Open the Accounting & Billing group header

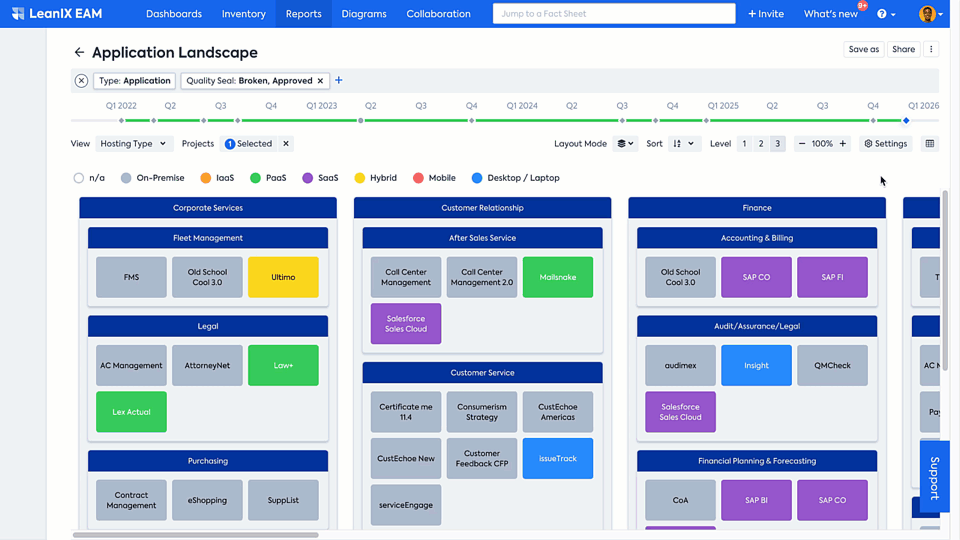[x=757, y=238]
